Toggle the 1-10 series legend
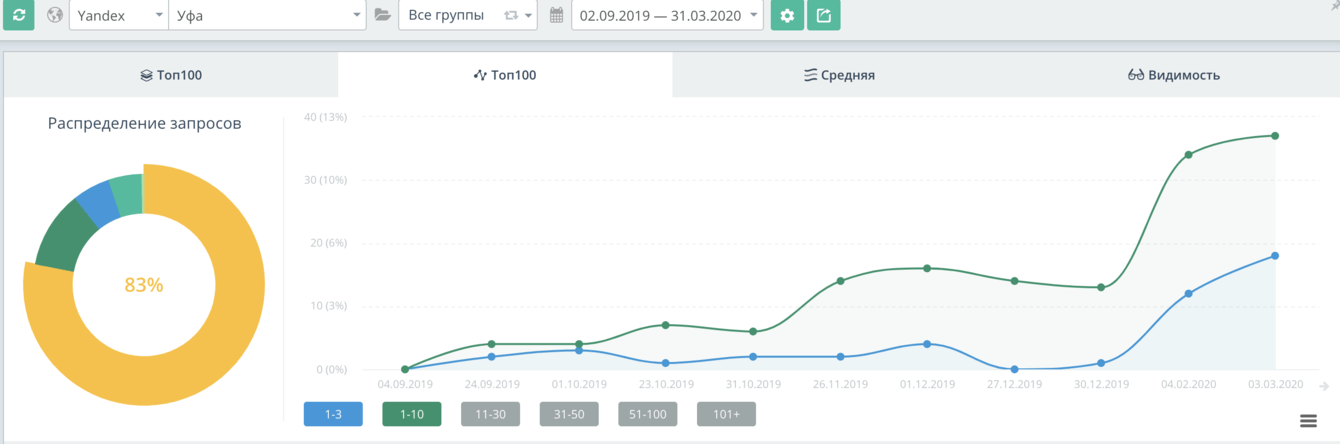This screenshot has height=444, width=1340. click(411, 414)
